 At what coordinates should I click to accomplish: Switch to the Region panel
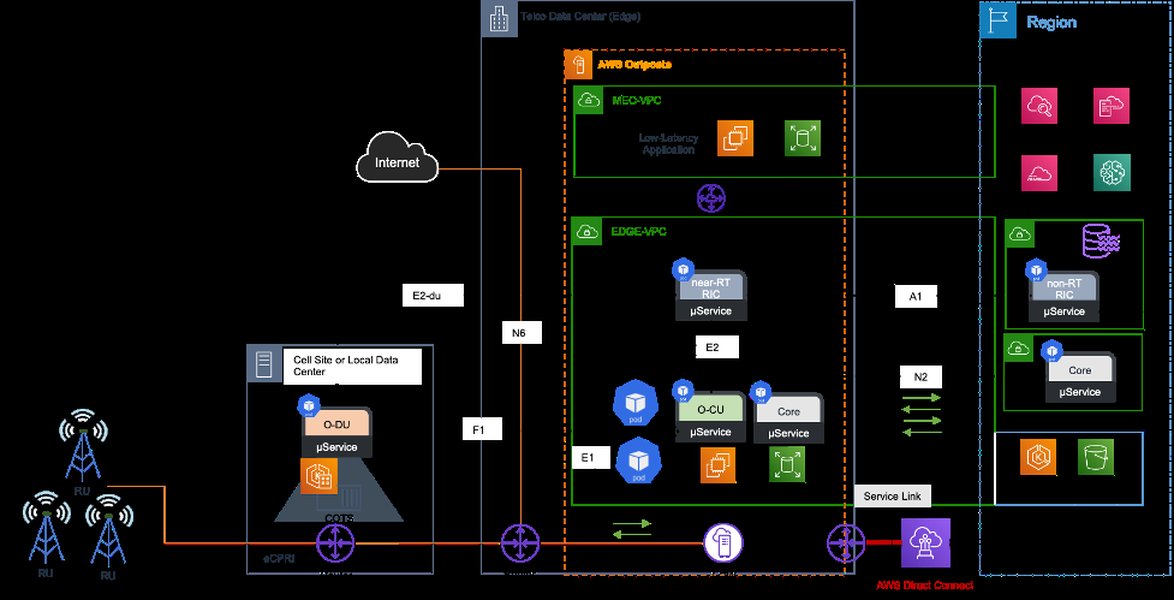click(x=1052, y=21)
